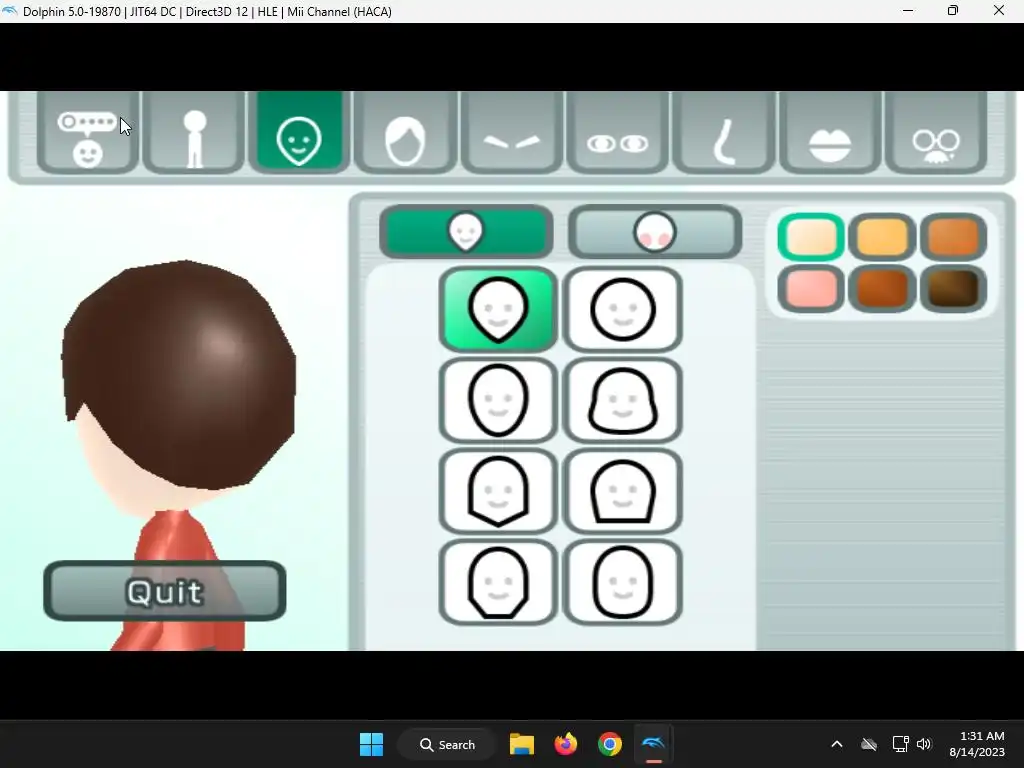
Task: Open the Mii profile and name tab
Action: coord(88,133)
